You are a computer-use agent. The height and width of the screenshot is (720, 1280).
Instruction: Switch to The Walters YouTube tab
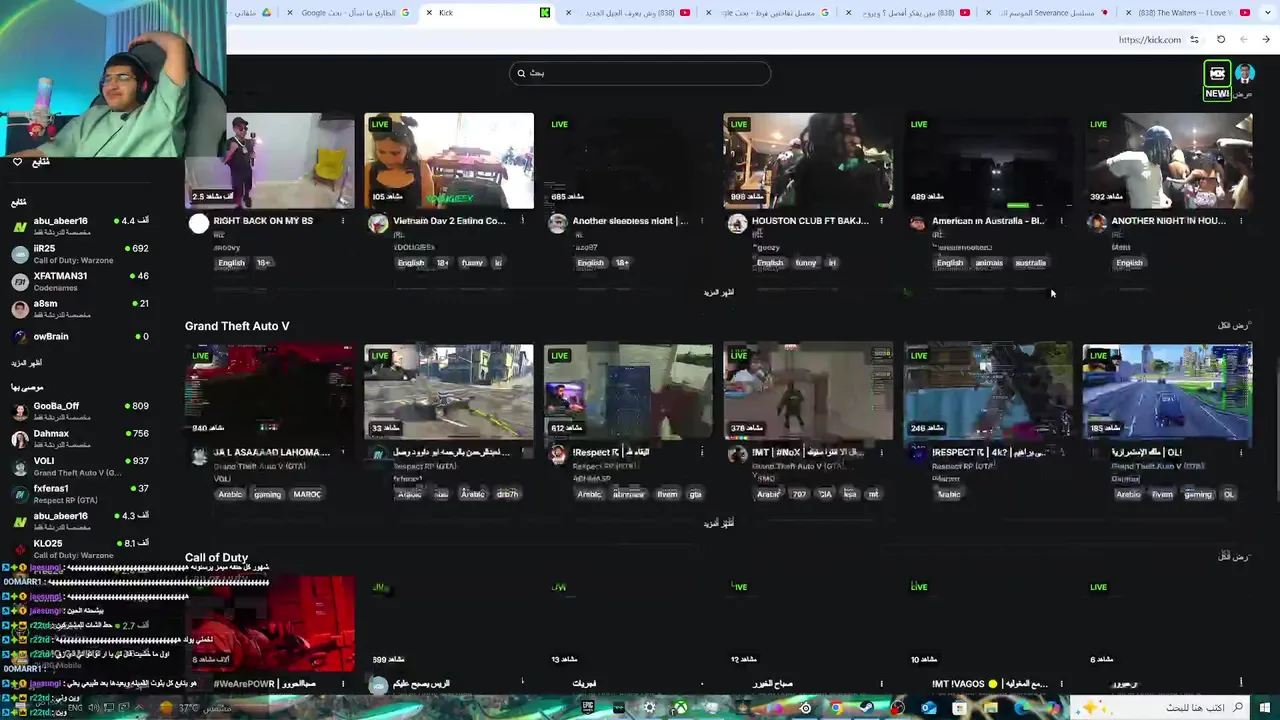[1187, 13]
